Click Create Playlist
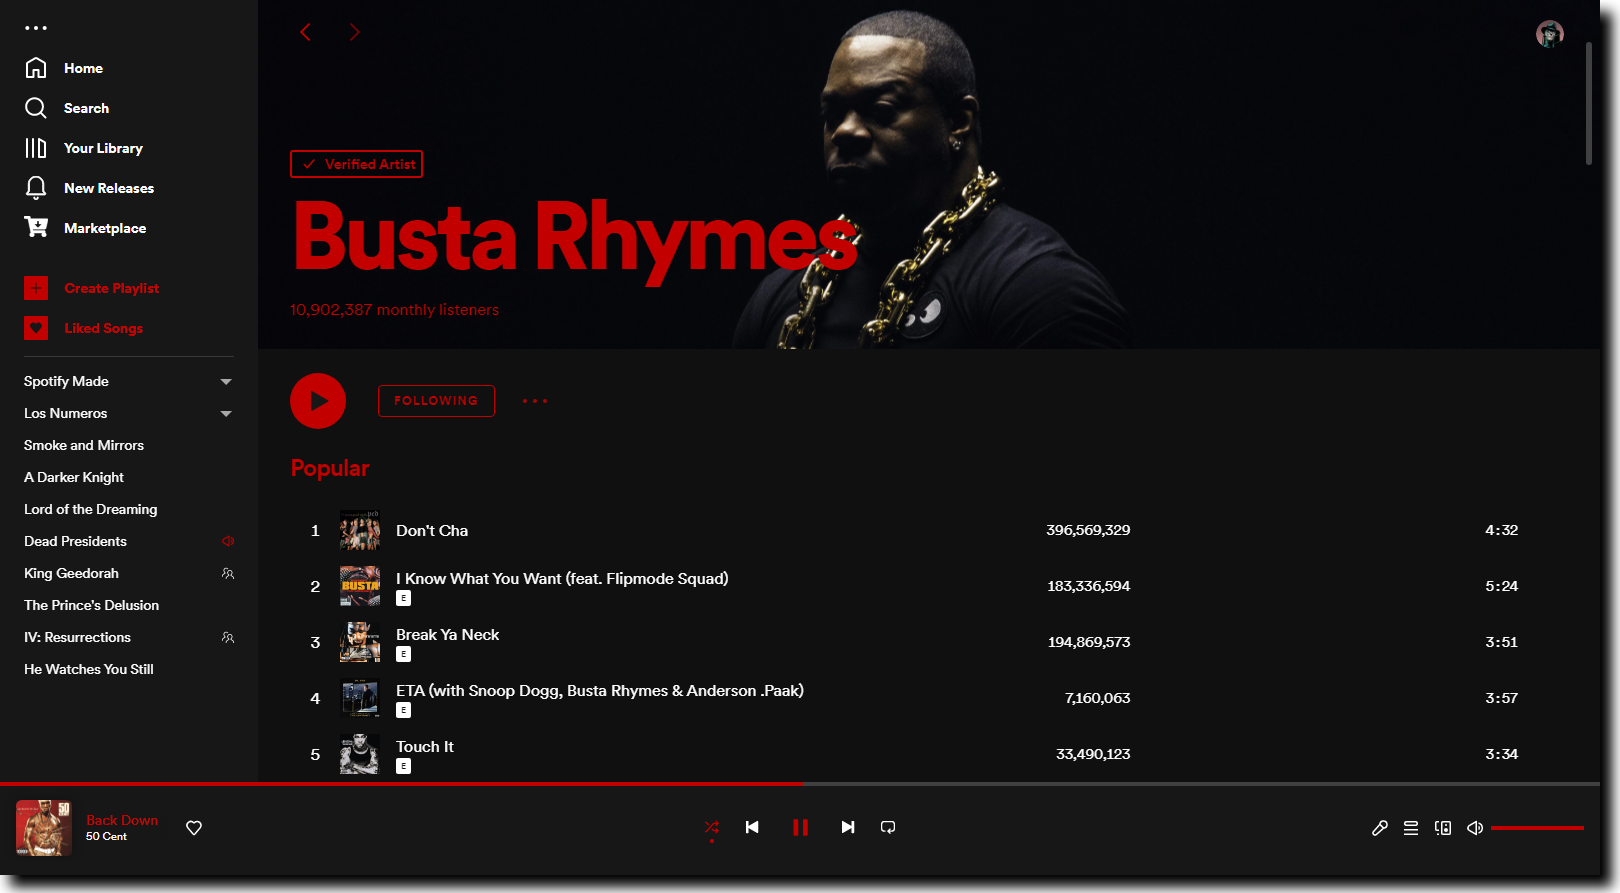This screenshot has height=893, width=1620. point(111,288)
